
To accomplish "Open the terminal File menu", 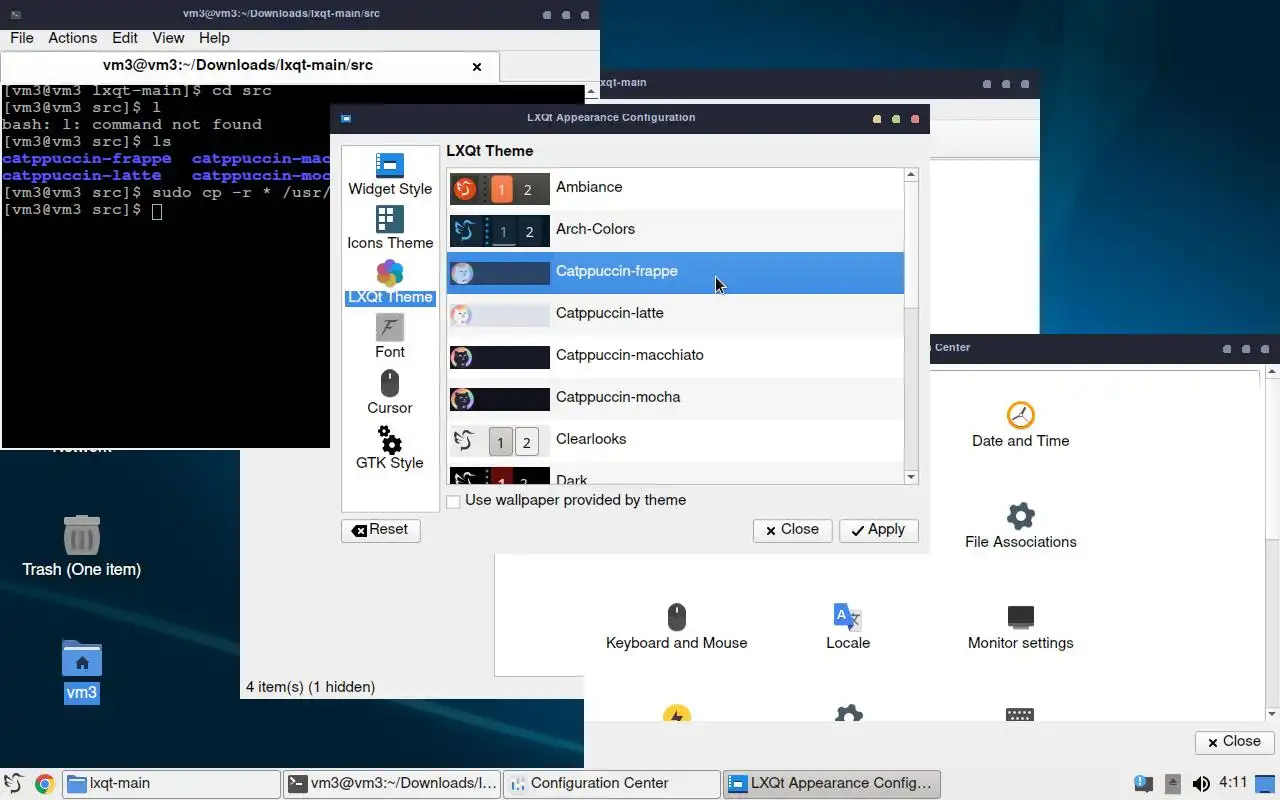I will click(x=22, y=38).
